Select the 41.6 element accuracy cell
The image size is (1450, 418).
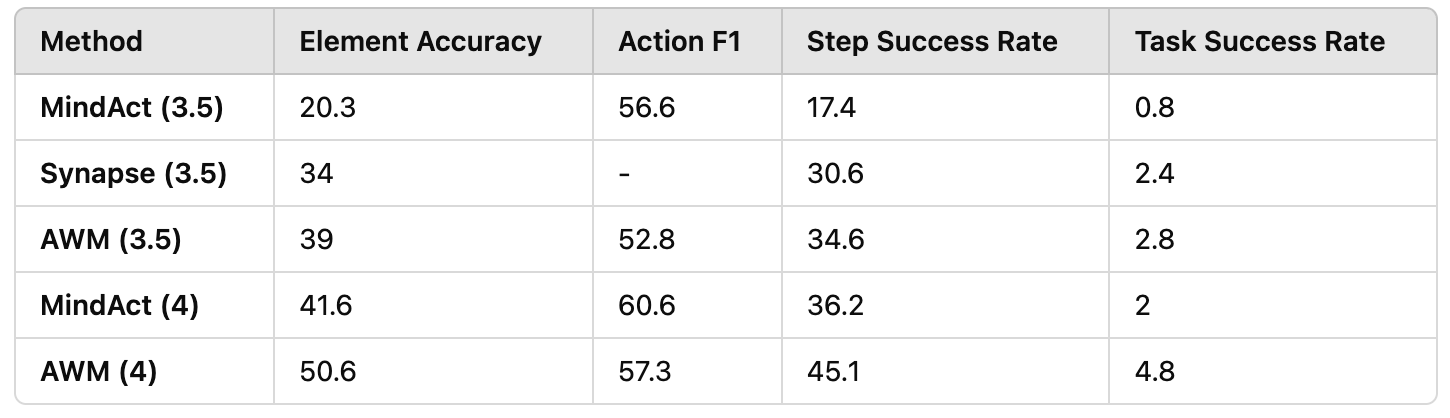[326, 306]
